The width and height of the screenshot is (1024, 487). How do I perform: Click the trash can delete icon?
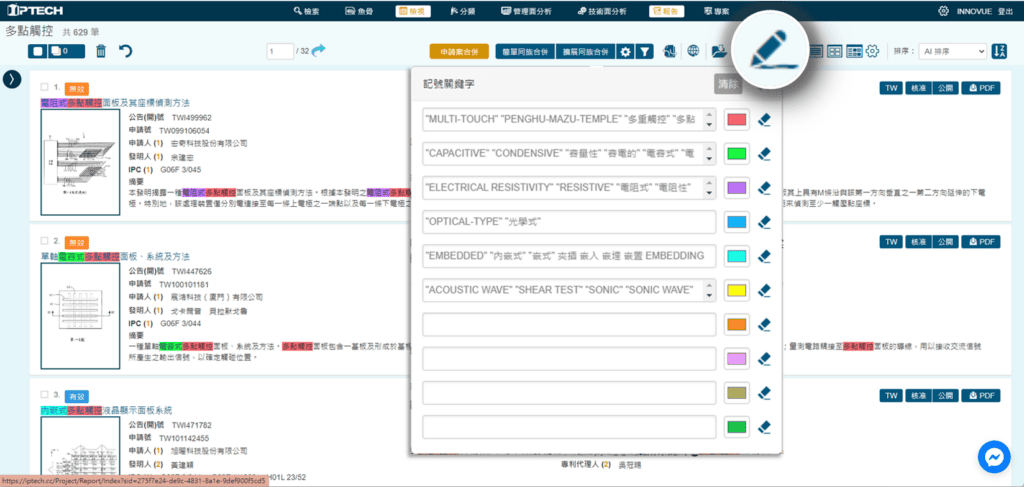100,51
